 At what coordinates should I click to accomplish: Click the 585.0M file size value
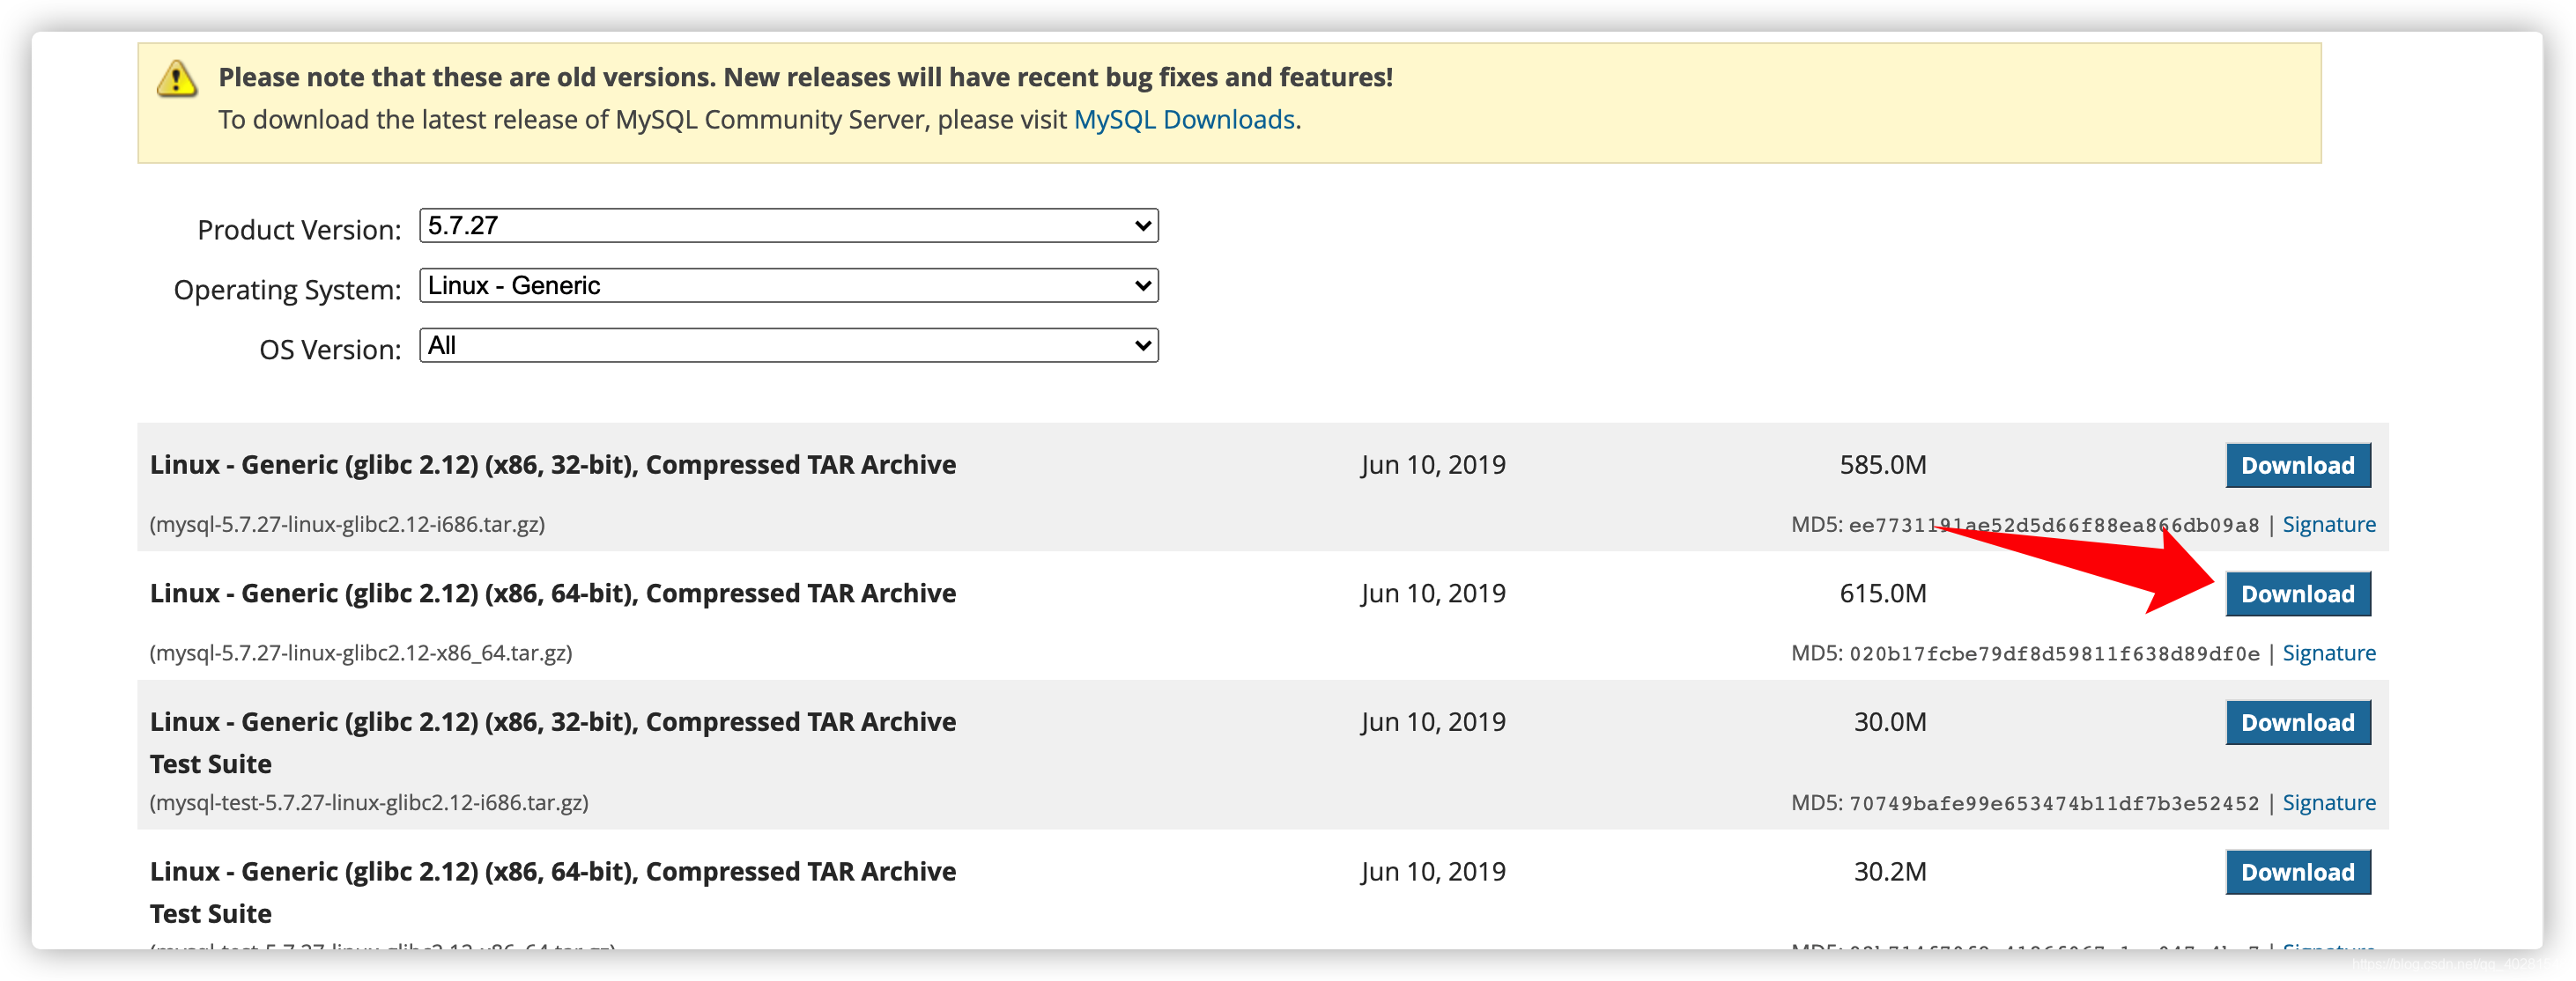(1882, 465)
